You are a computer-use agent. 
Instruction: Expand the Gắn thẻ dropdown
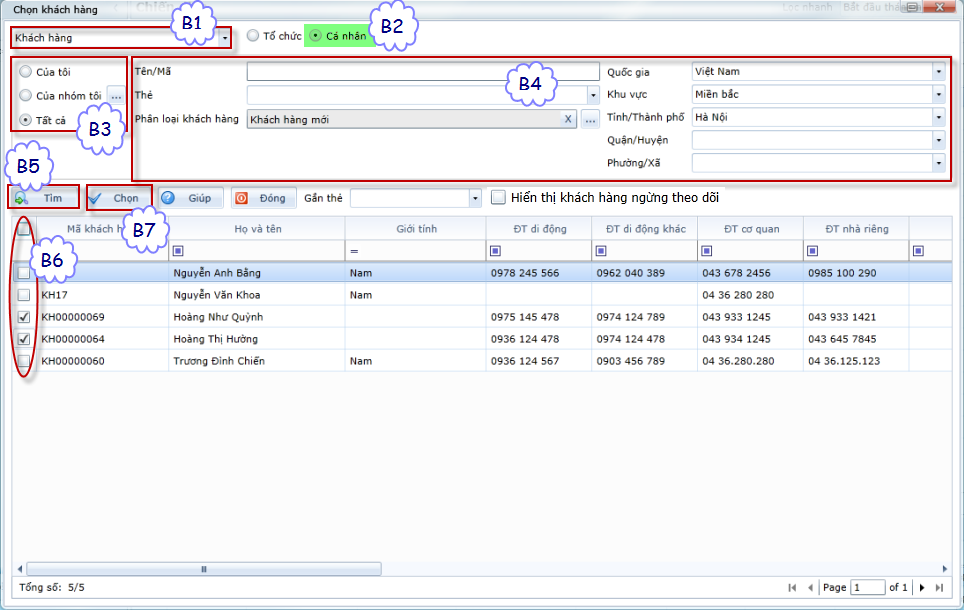(474, 199)
